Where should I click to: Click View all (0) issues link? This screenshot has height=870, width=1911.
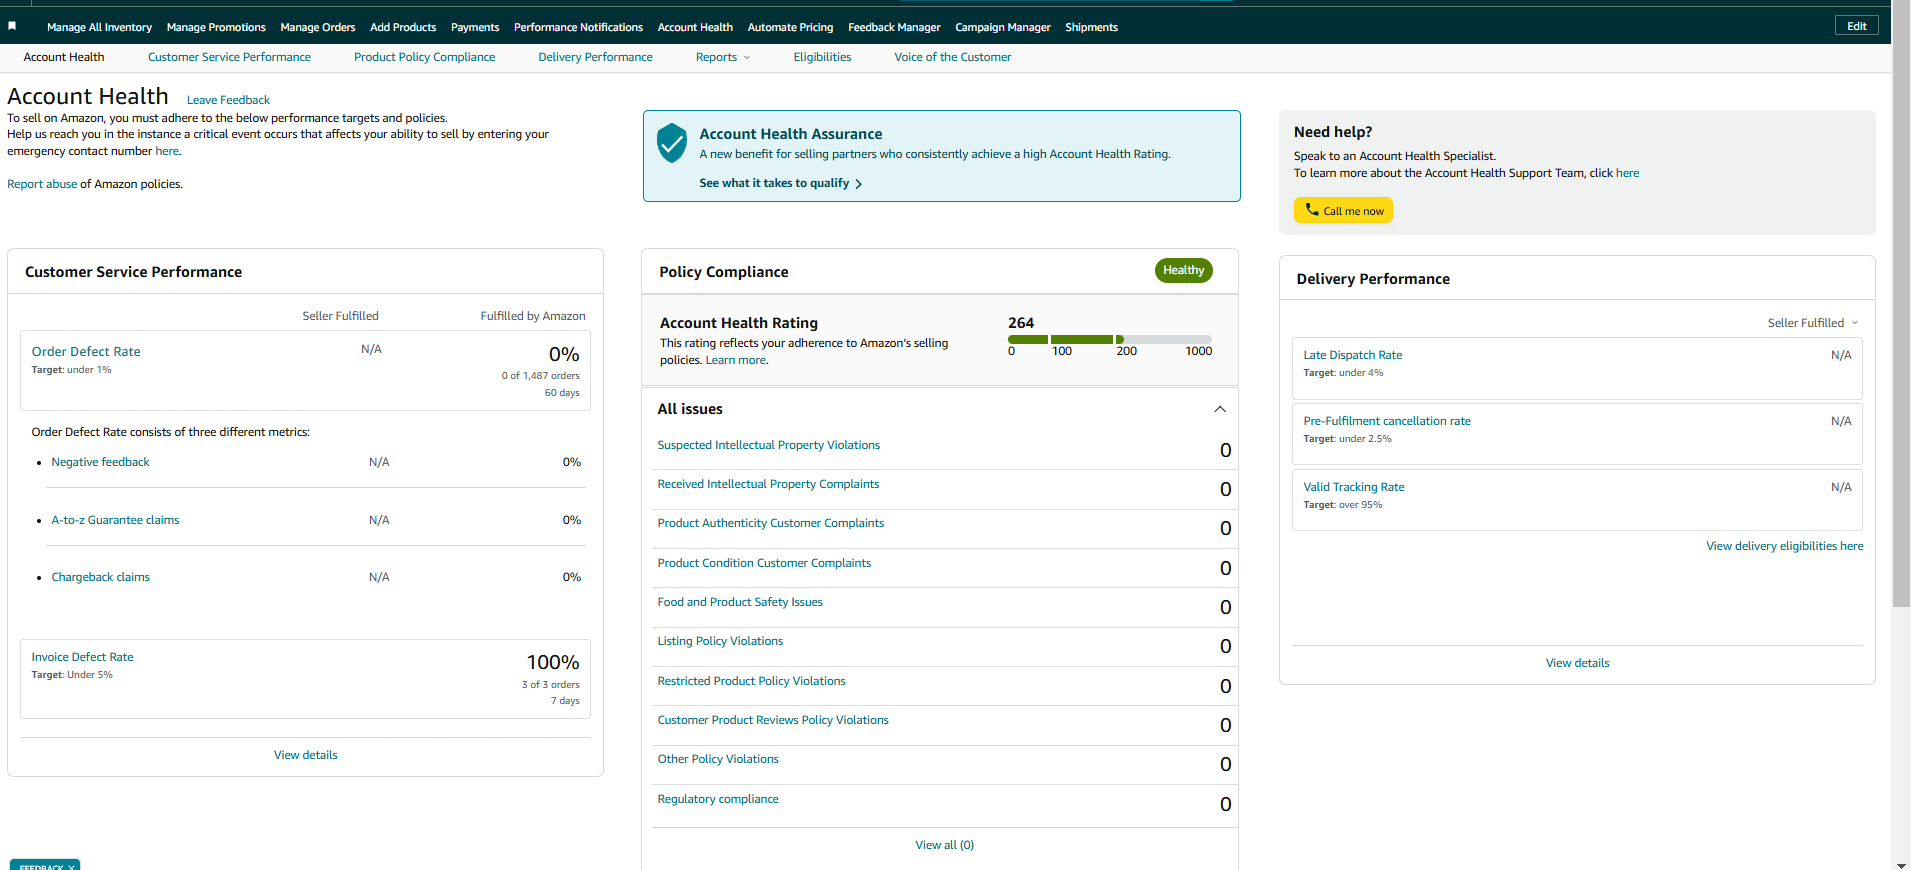(x=944, y=845)
